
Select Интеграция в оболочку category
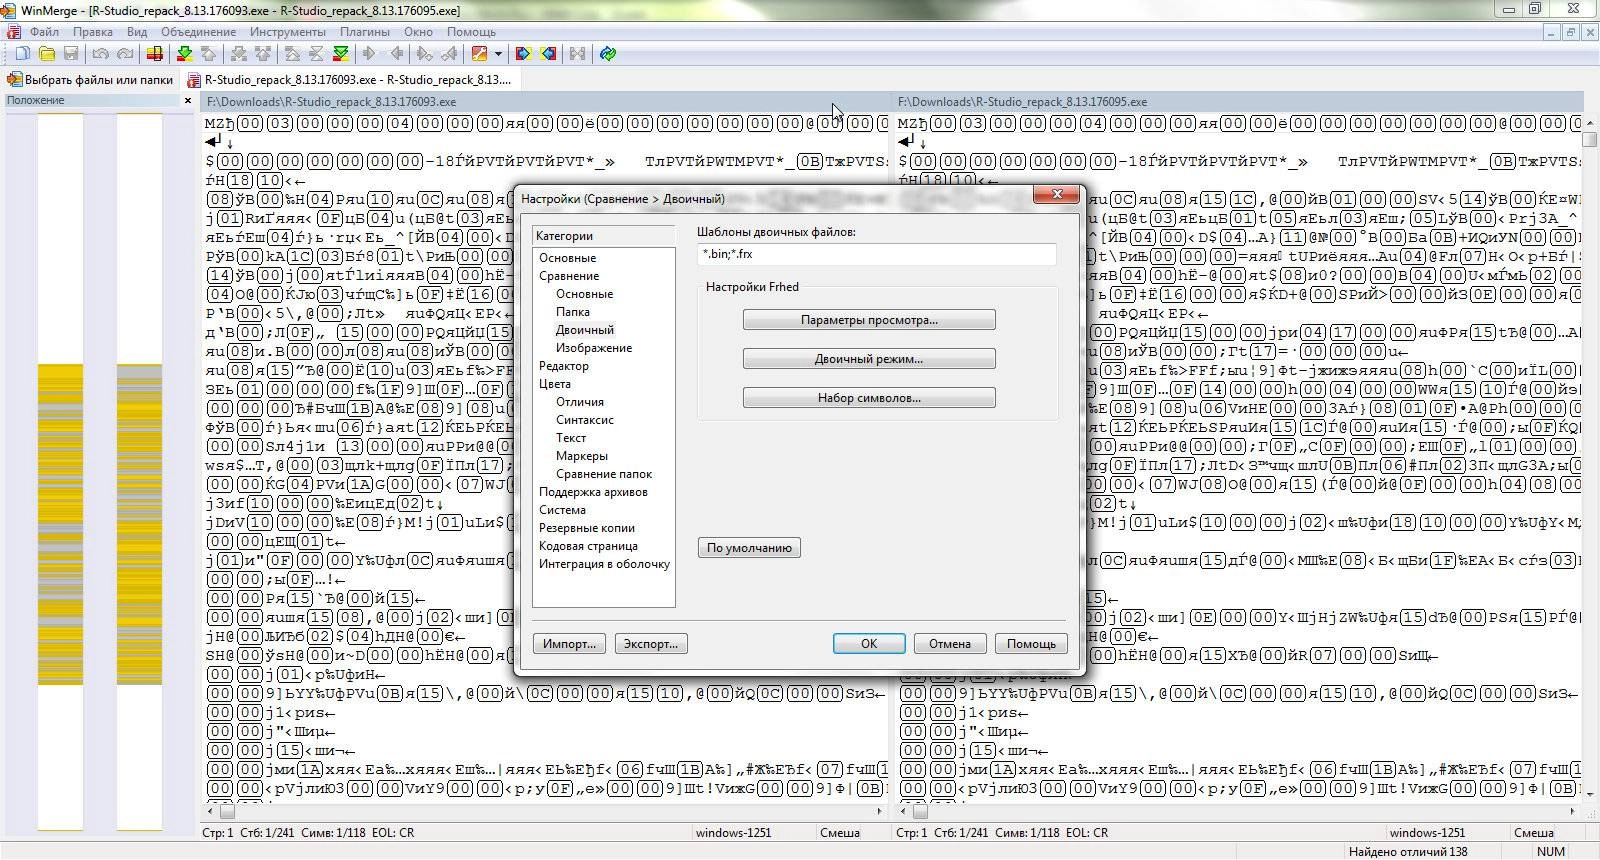[x=604, y=564]
